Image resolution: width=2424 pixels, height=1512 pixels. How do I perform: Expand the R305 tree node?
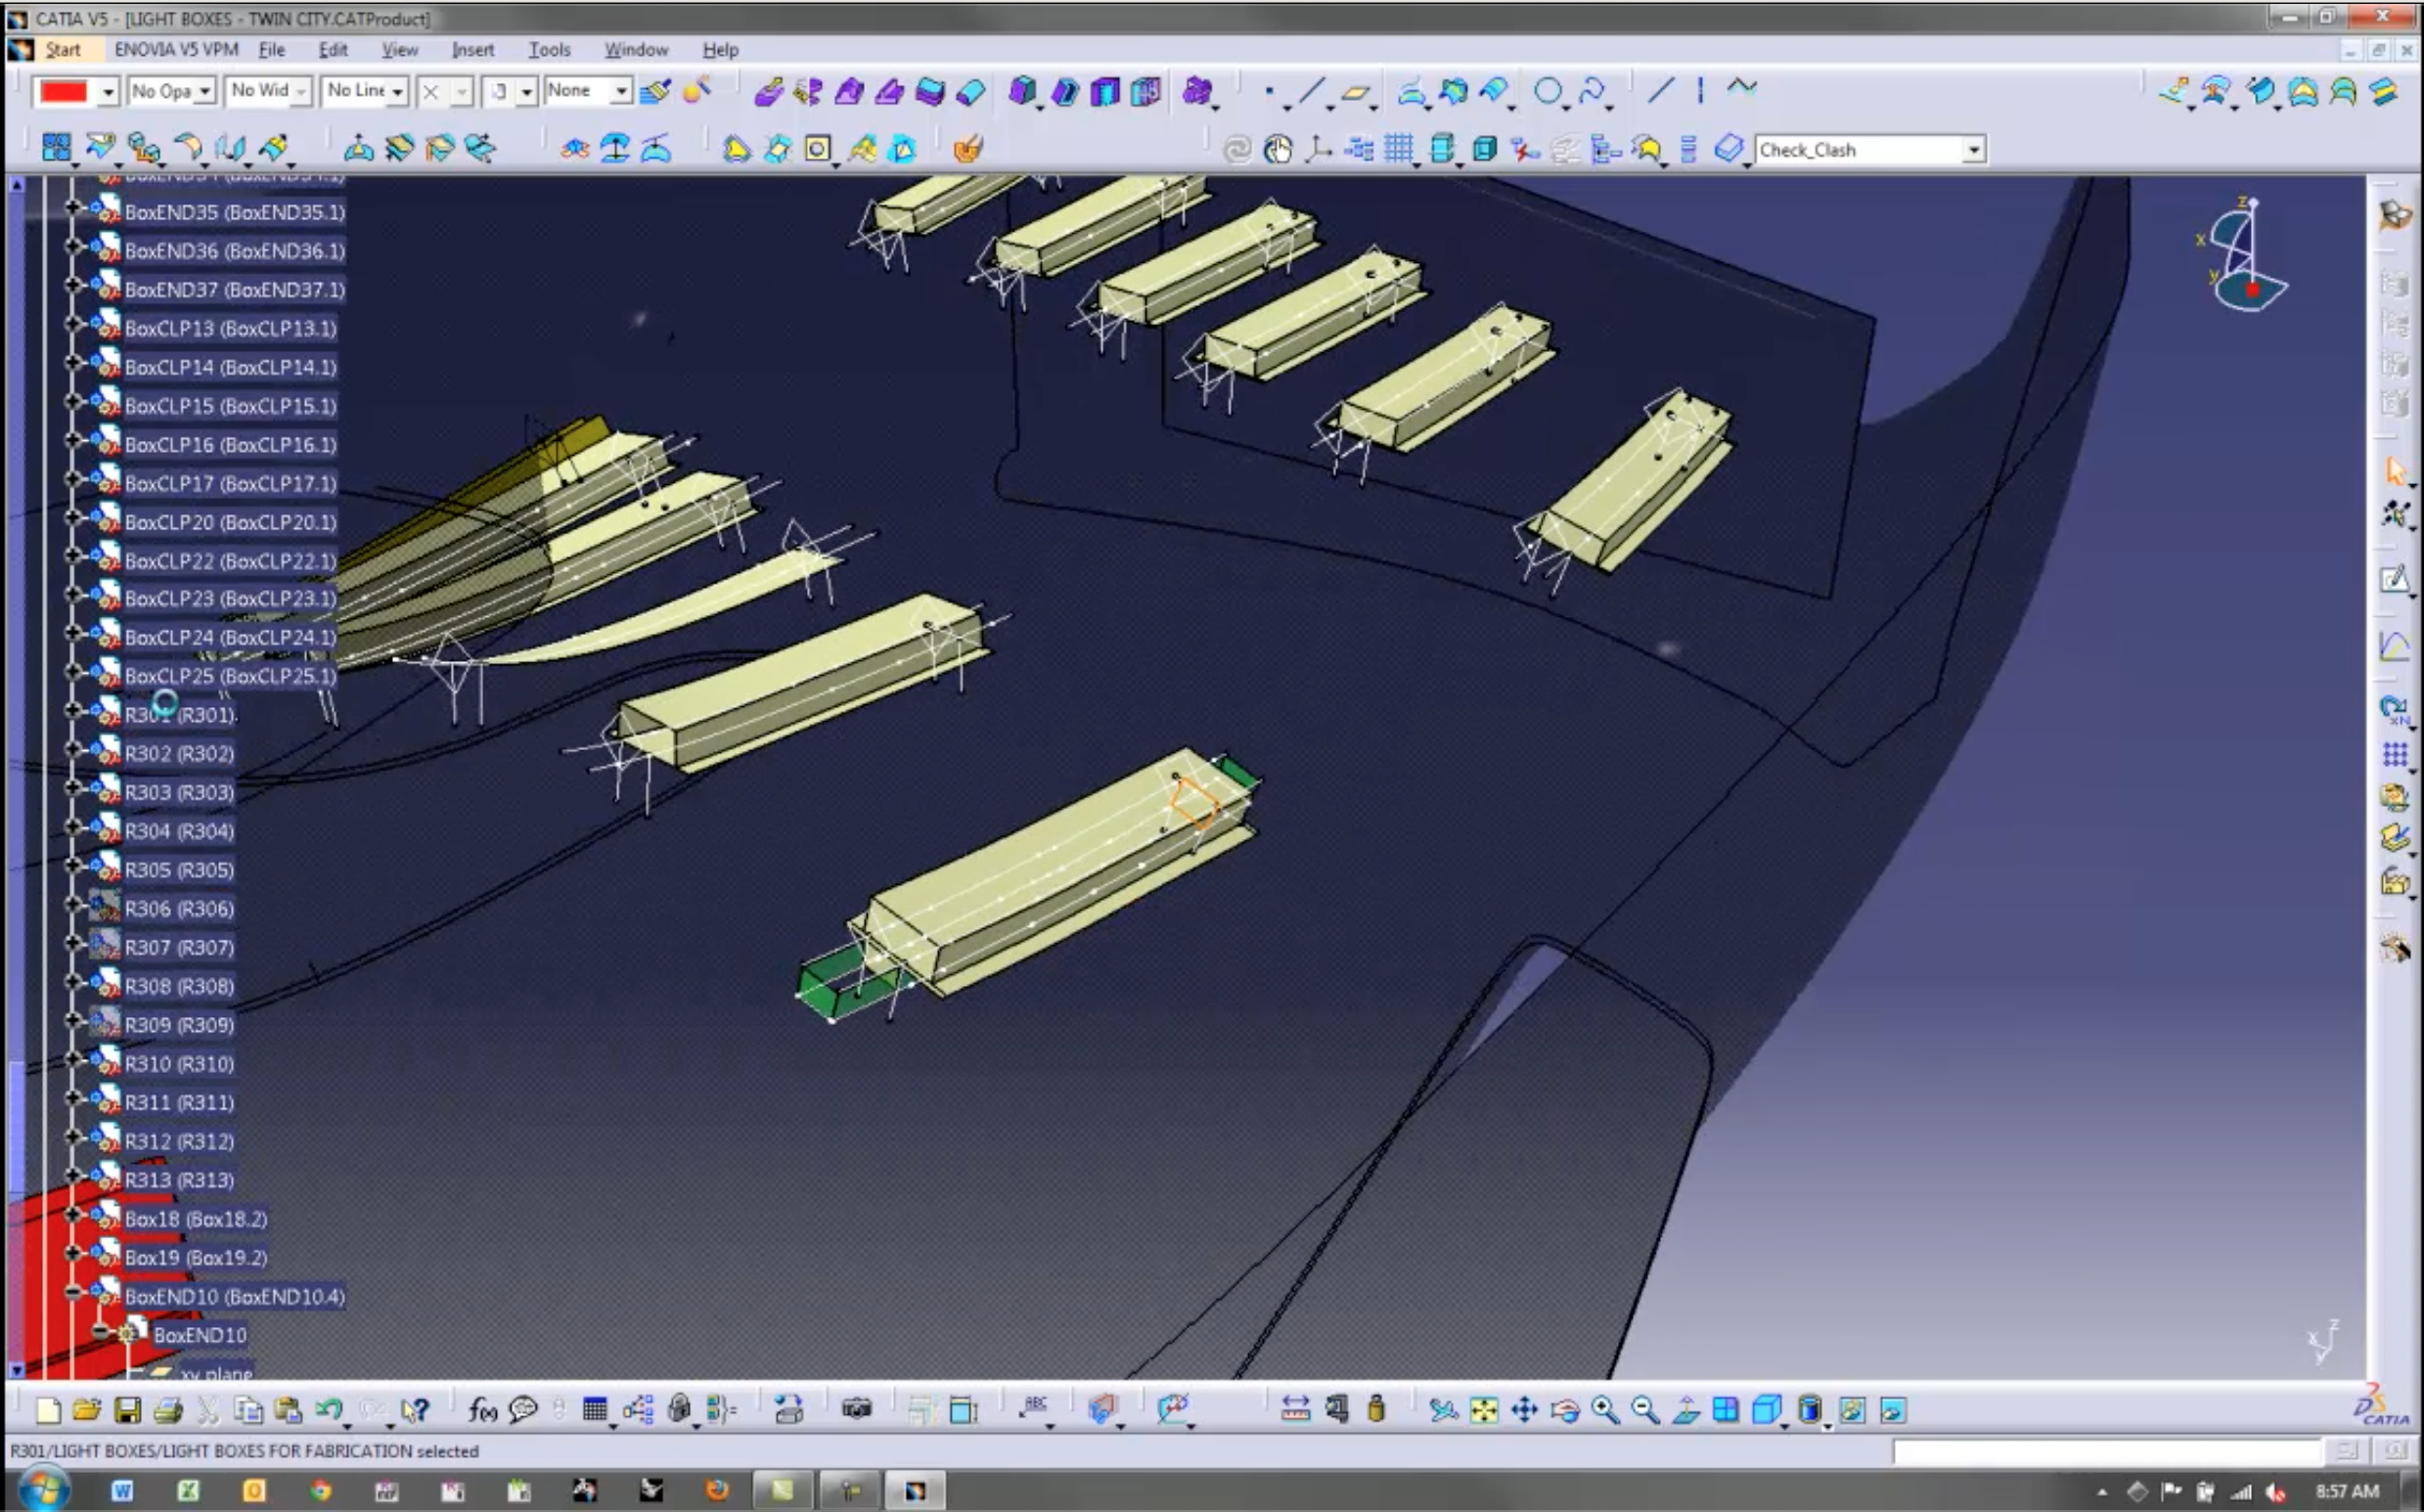point(73,866)
